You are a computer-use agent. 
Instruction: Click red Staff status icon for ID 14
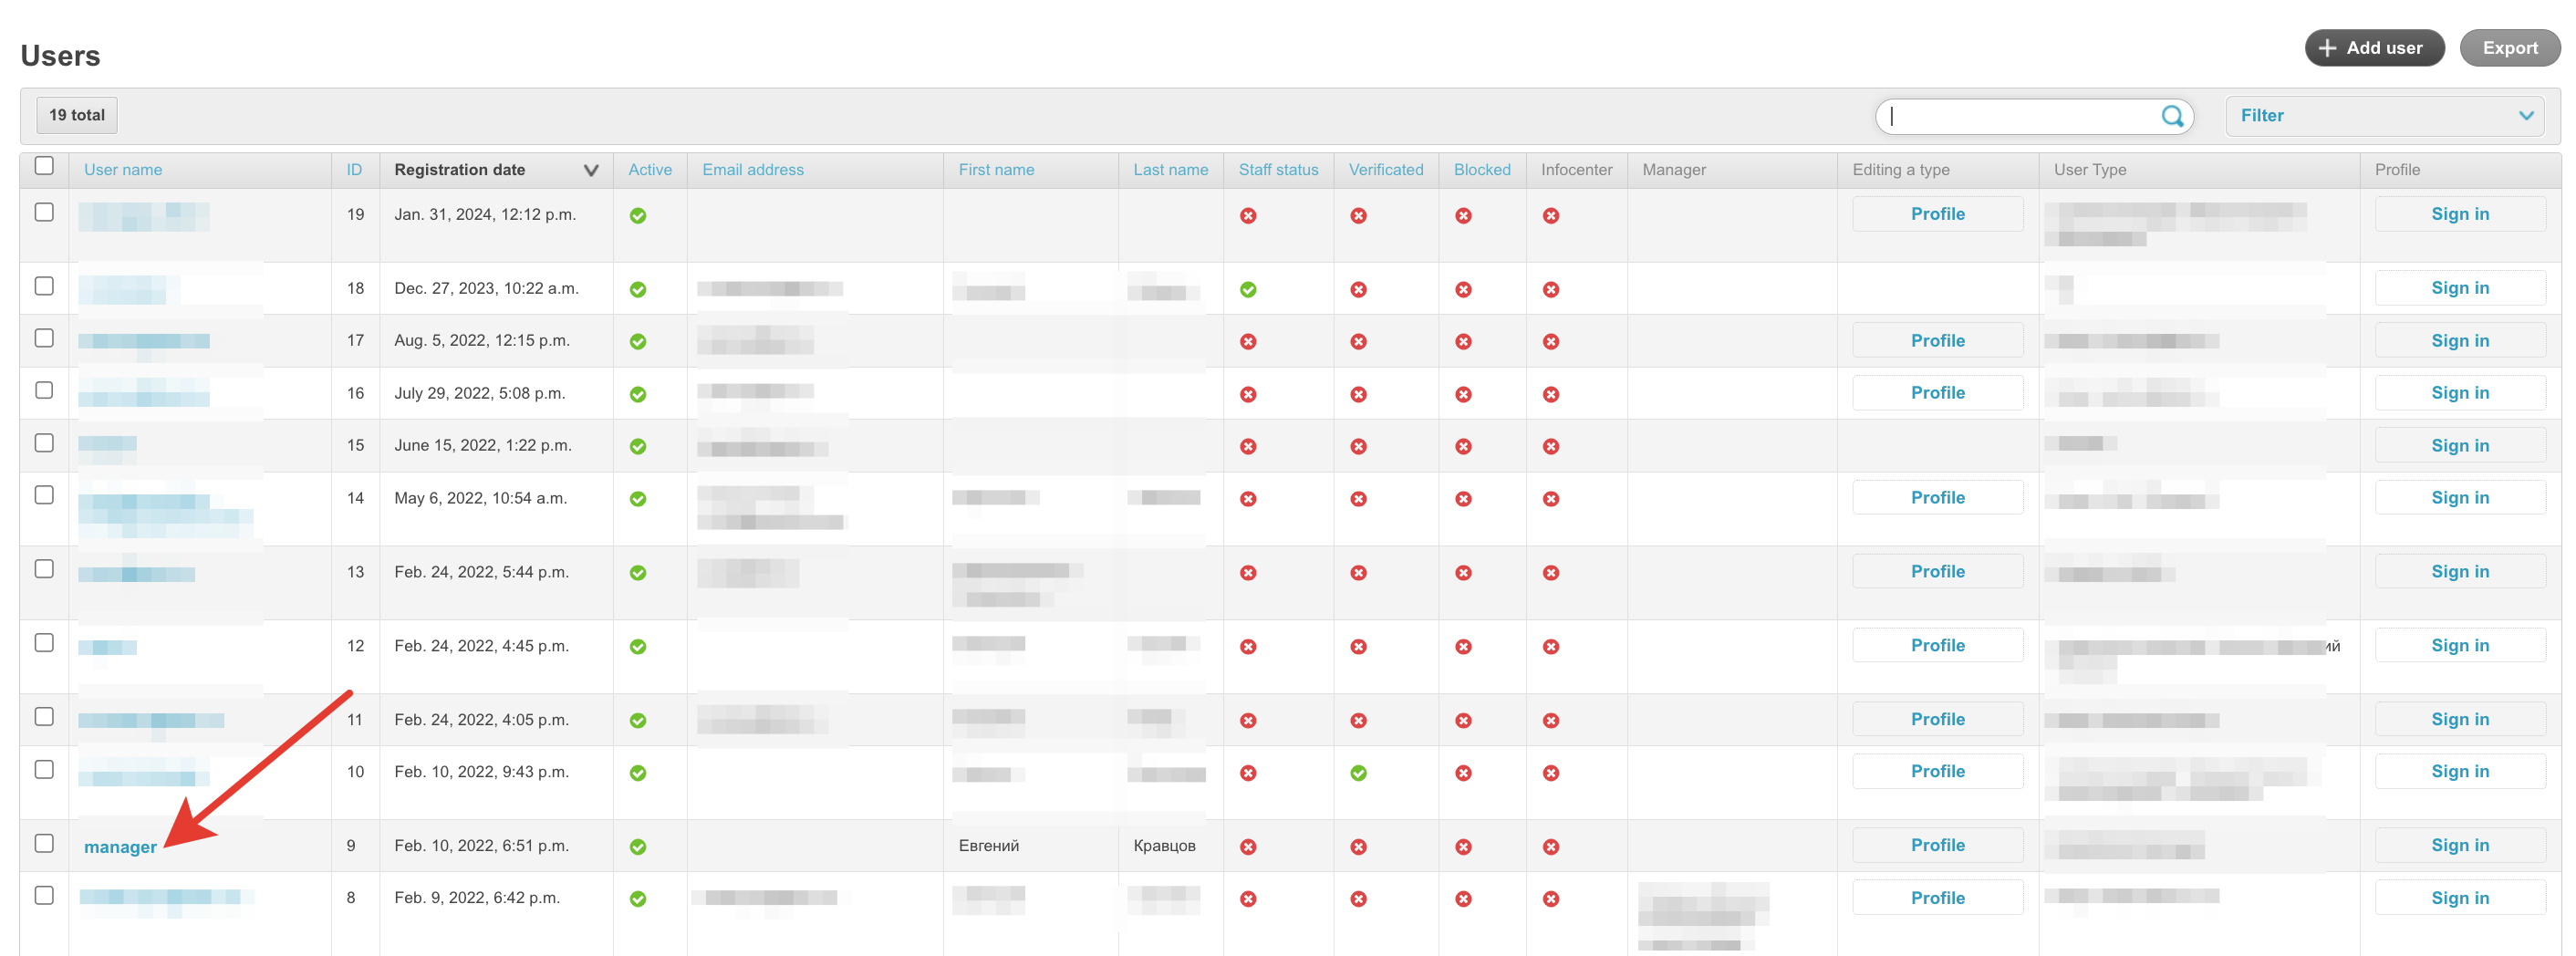pos(1247,499)
